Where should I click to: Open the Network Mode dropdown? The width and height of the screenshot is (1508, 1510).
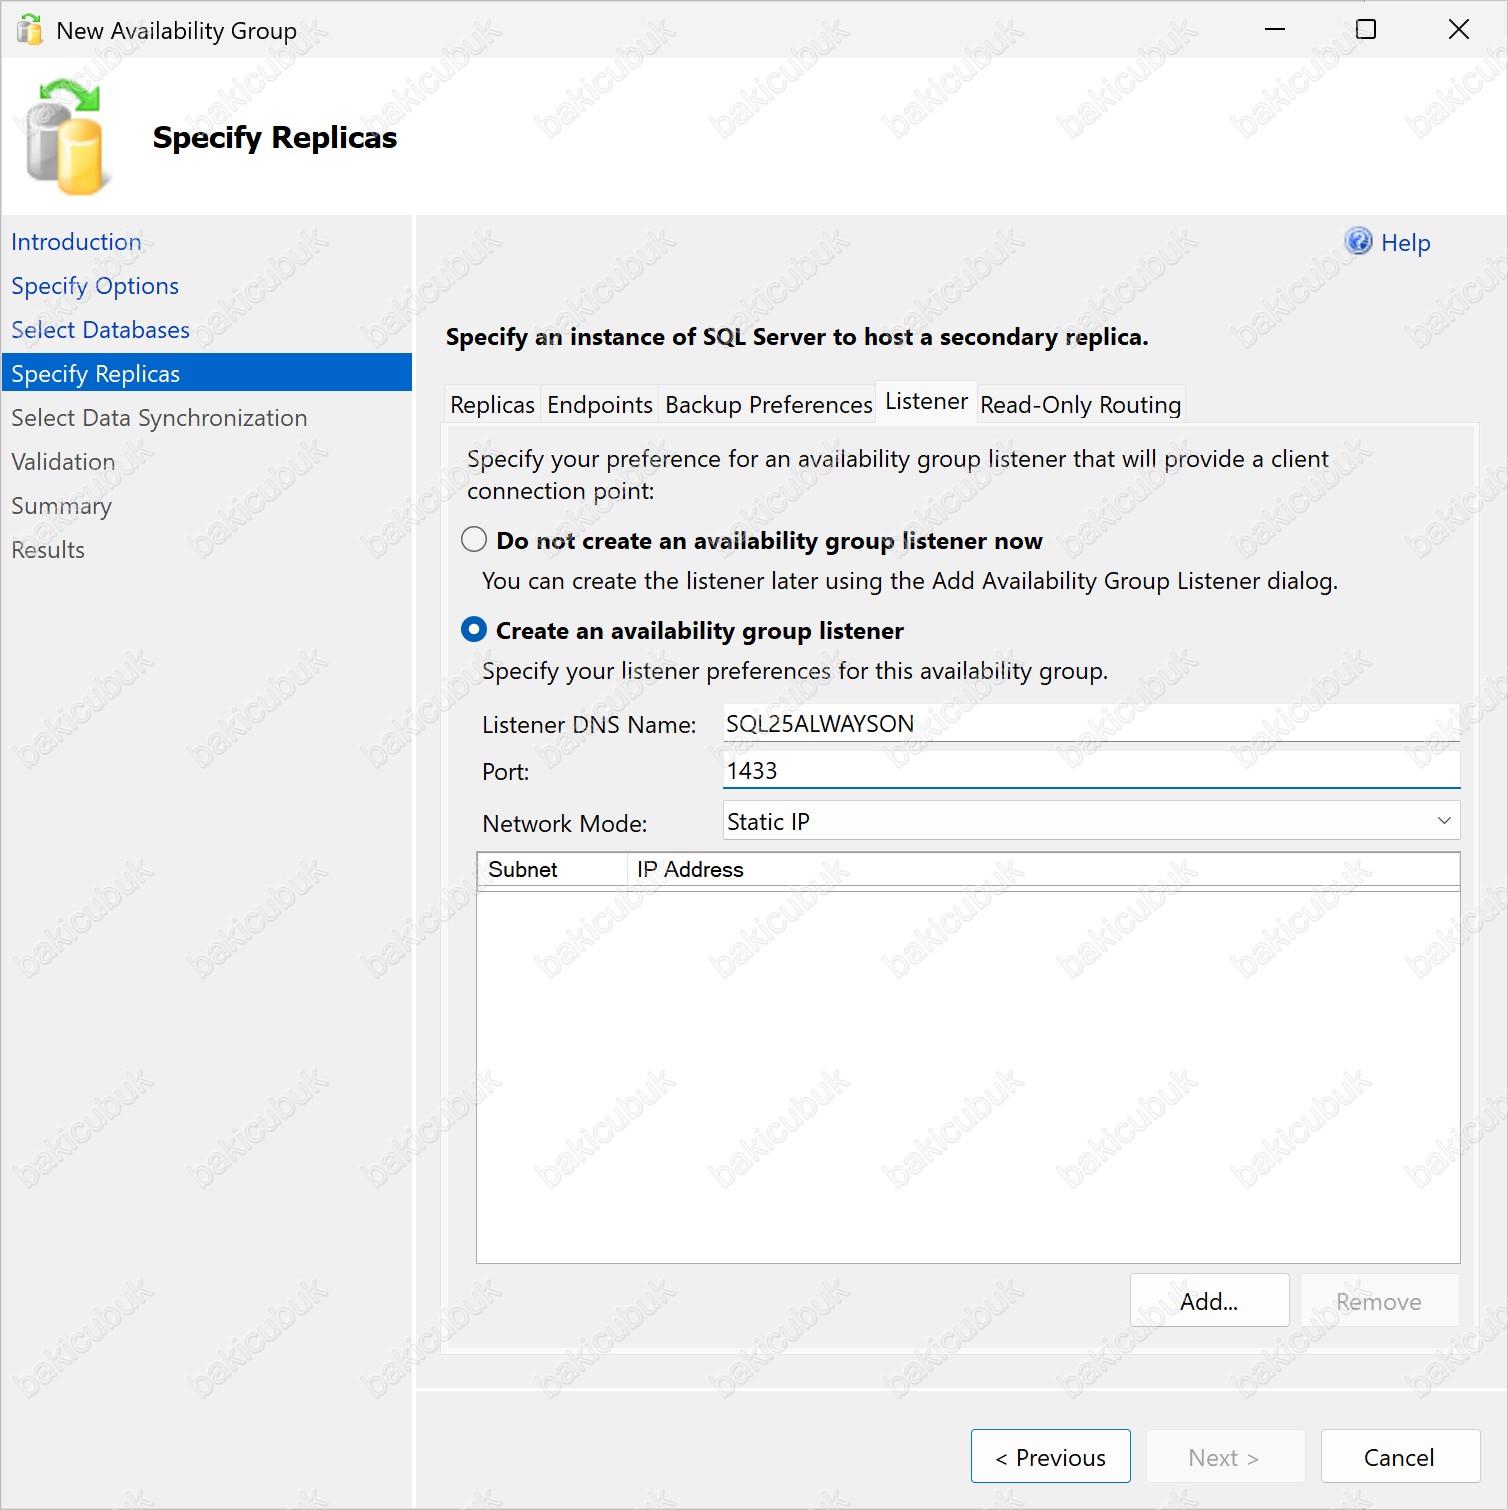point(1090,822)
